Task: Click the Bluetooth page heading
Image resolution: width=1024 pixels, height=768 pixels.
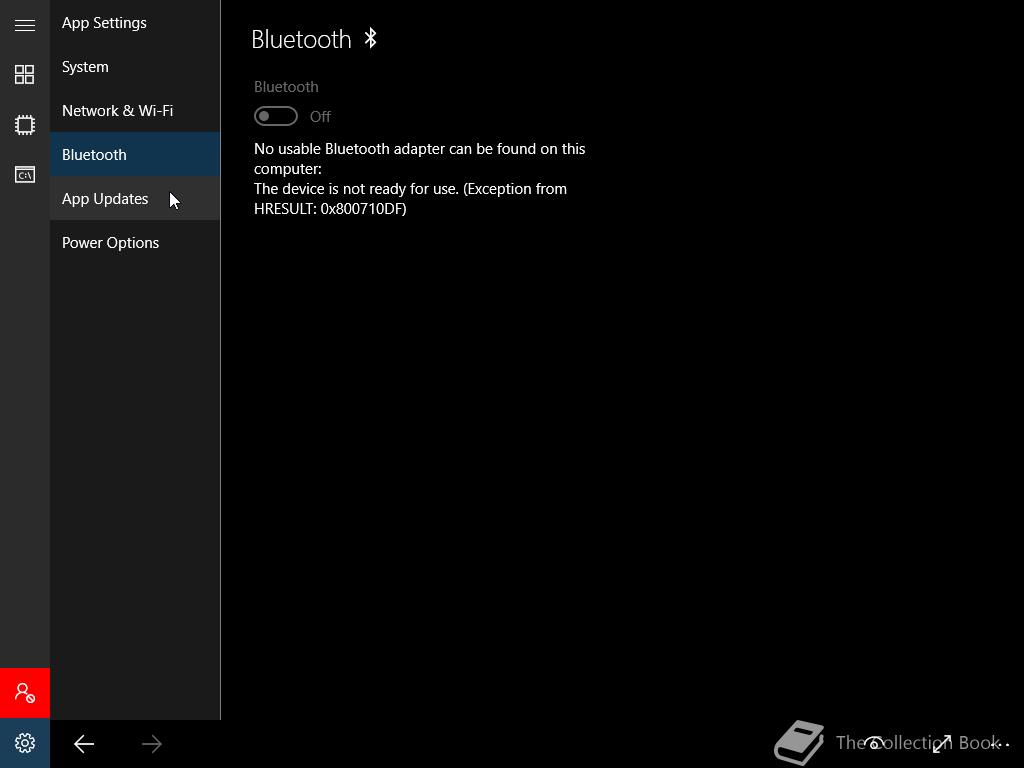Action: coord(301,39)
